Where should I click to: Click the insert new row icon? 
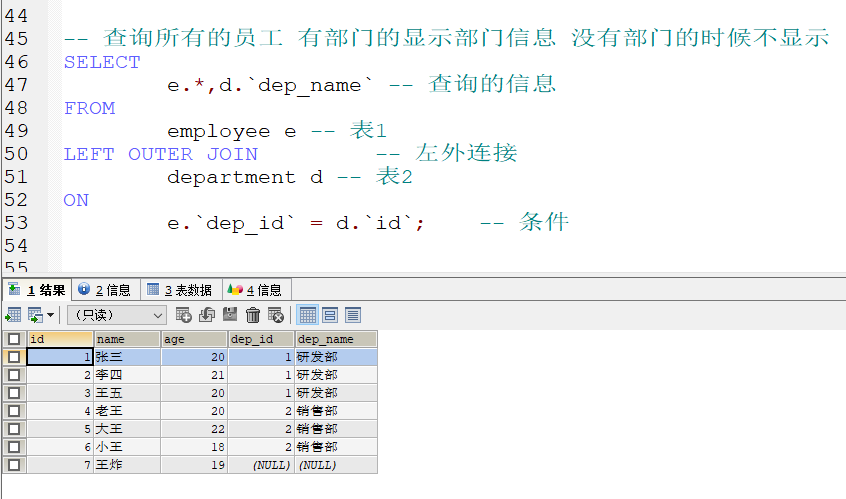(183, 315)
